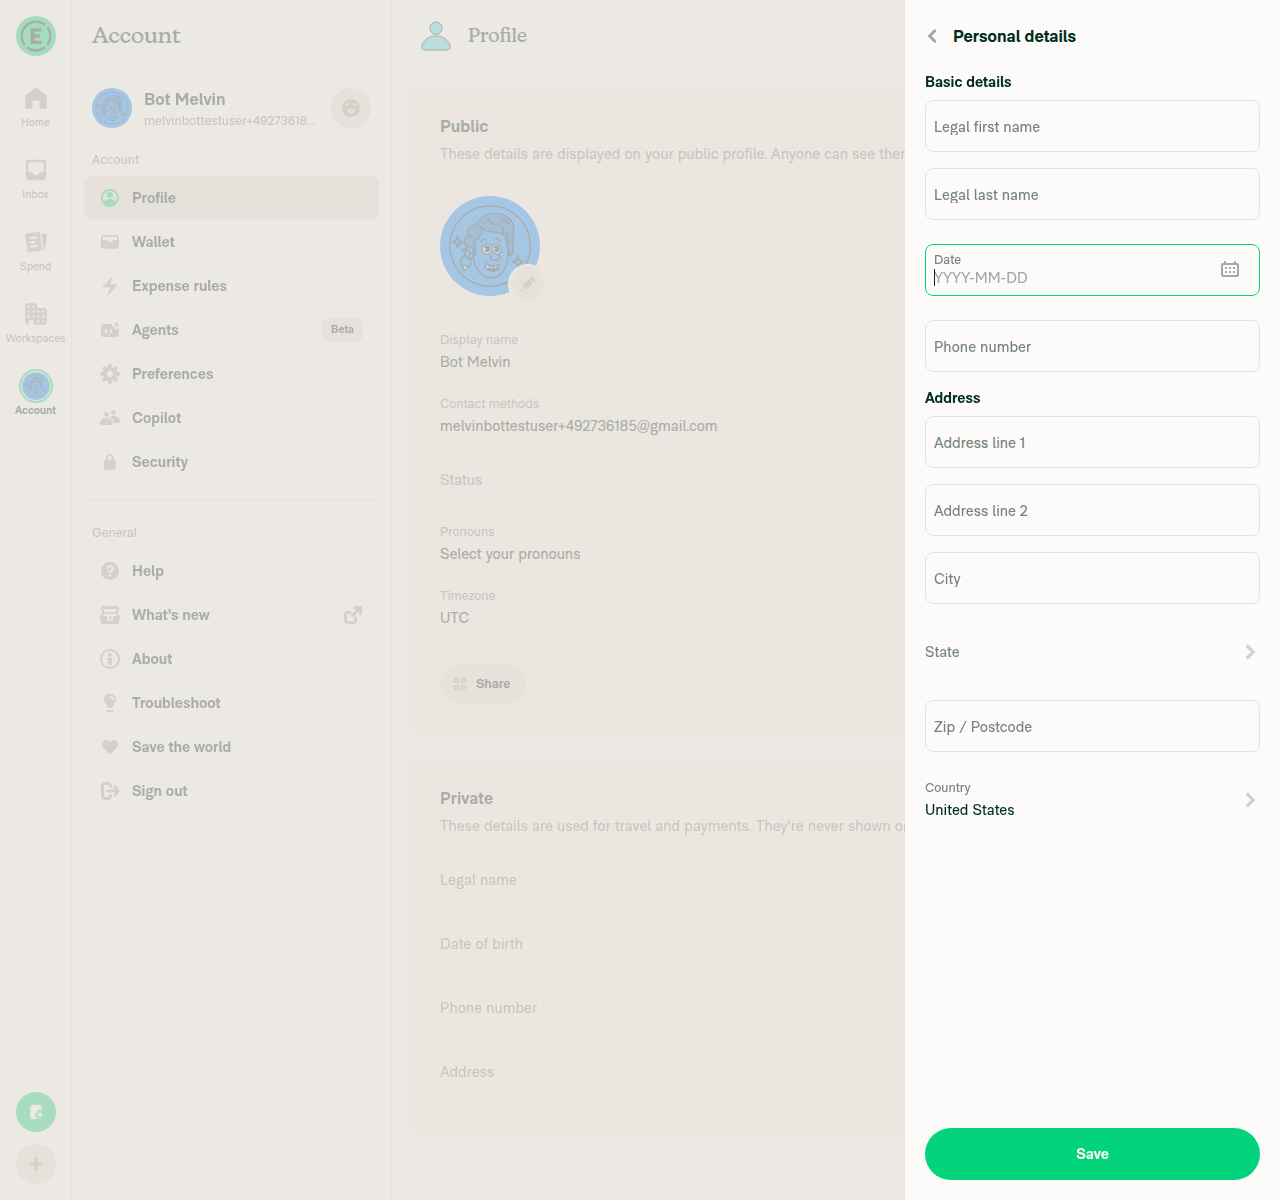Click the Share button
This screenshot has width=1280, height=1200.
click(483, 684)
